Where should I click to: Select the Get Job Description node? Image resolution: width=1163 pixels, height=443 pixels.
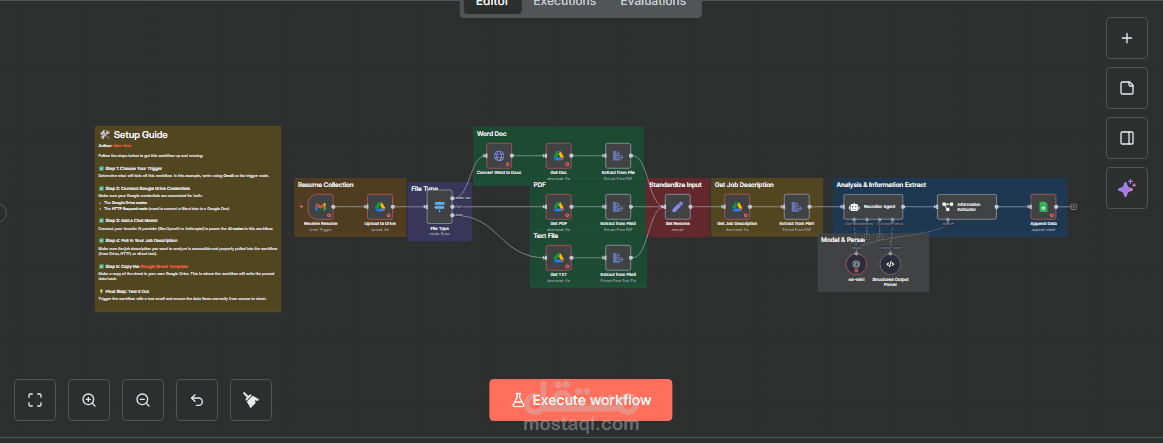tap(737, 207)
